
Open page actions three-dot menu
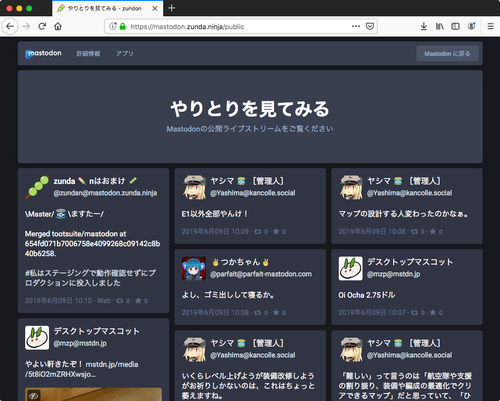pos(356,26)
